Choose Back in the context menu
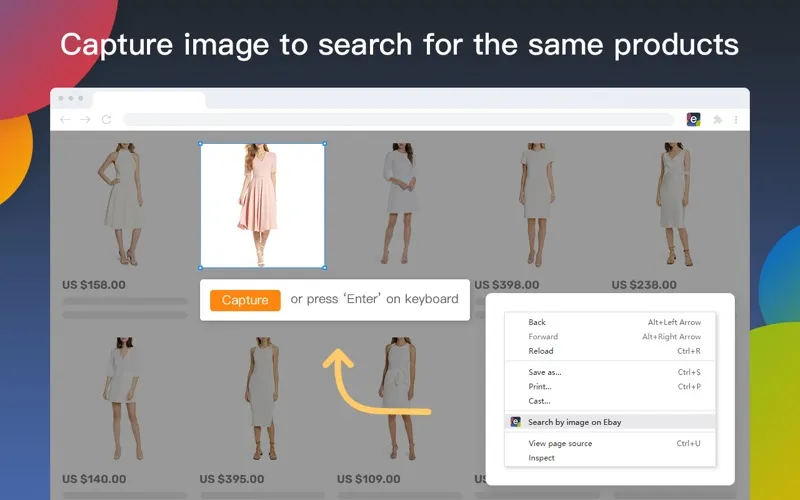This screenshot has width=800, height=500. click(610, 322)
